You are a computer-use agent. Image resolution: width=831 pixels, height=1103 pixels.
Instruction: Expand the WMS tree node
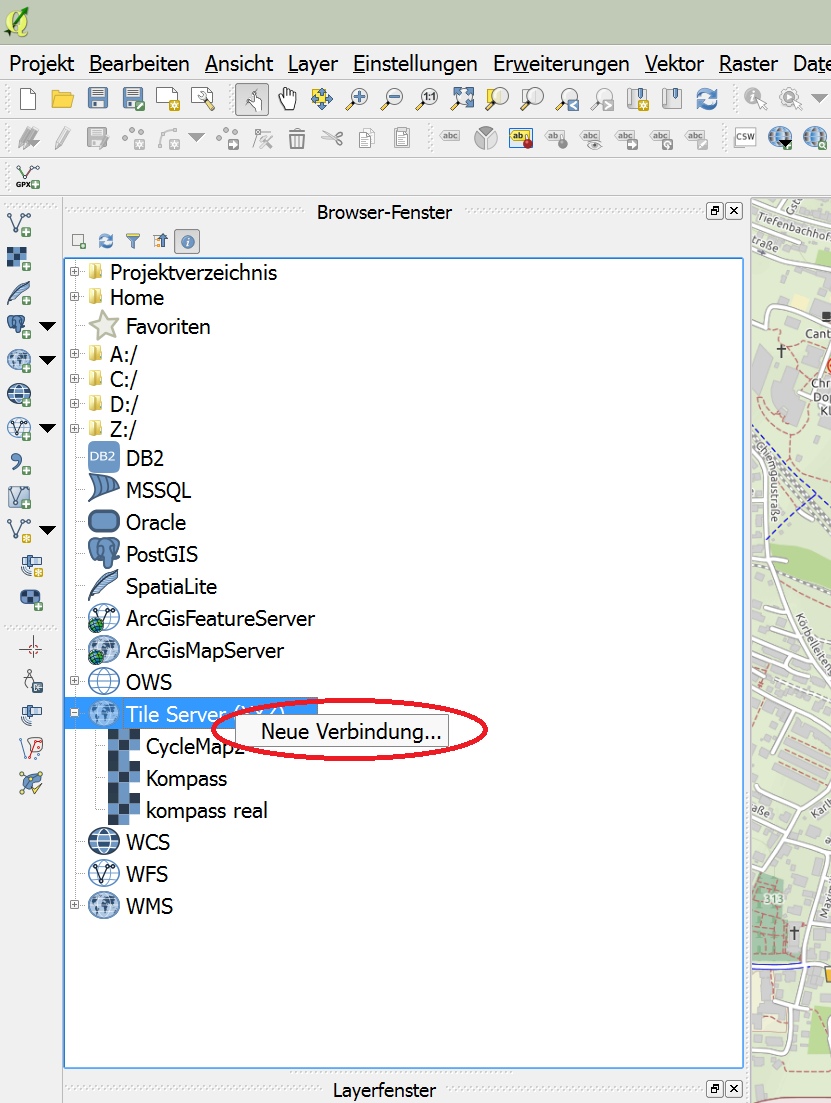(74, 906)
